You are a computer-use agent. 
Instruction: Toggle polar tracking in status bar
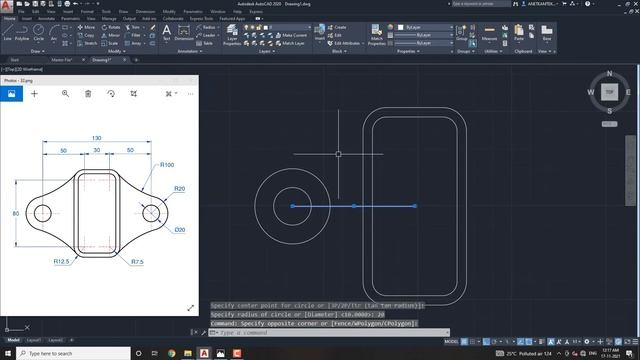tap(495, 342)
